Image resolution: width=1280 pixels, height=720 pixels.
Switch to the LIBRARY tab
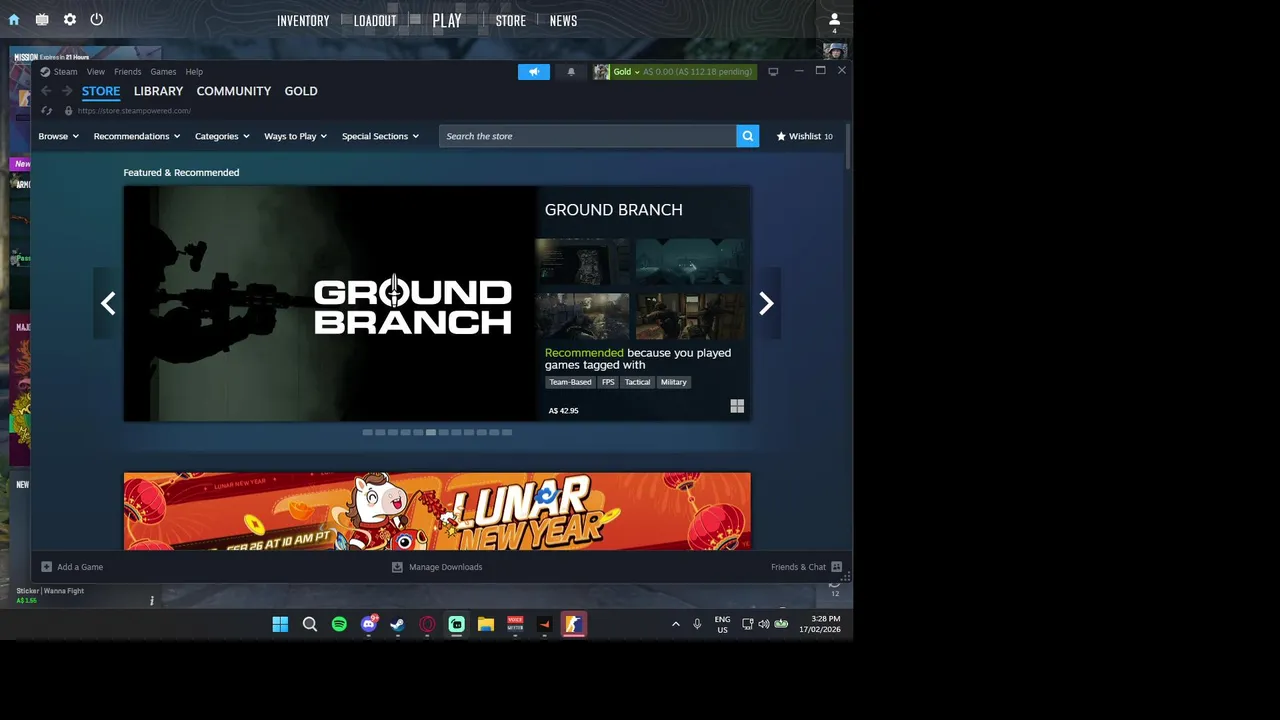[x=158, y=91]
